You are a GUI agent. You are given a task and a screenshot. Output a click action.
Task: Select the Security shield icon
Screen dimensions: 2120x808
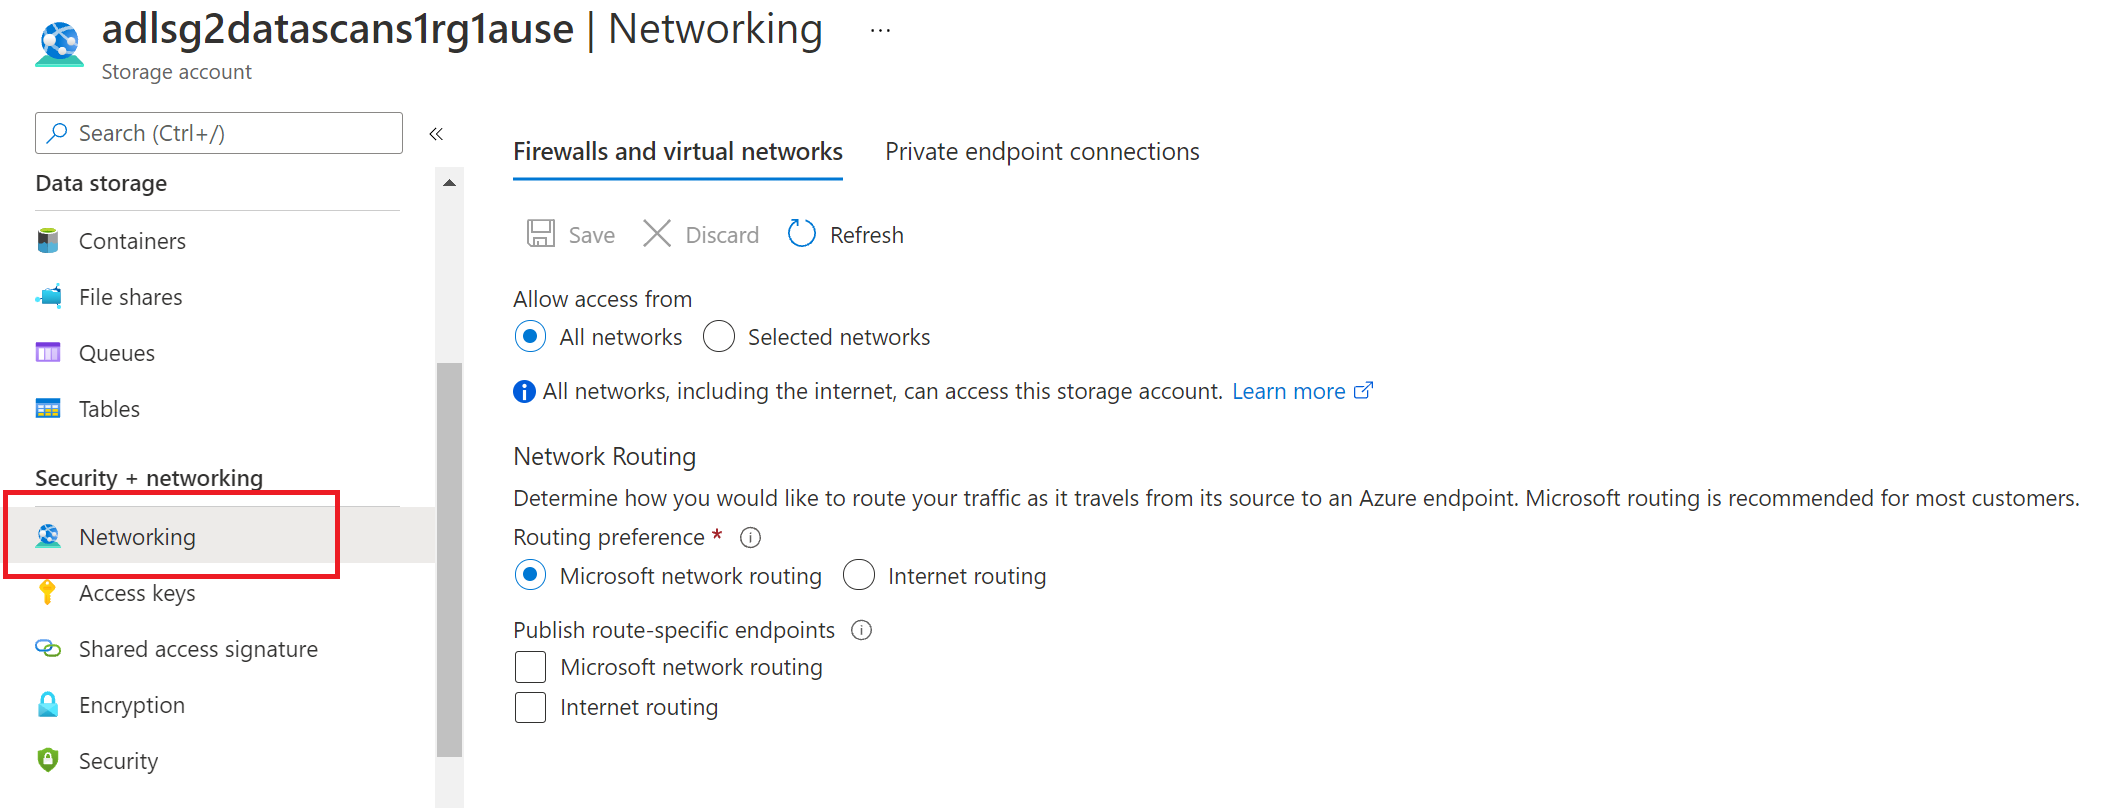47,760
